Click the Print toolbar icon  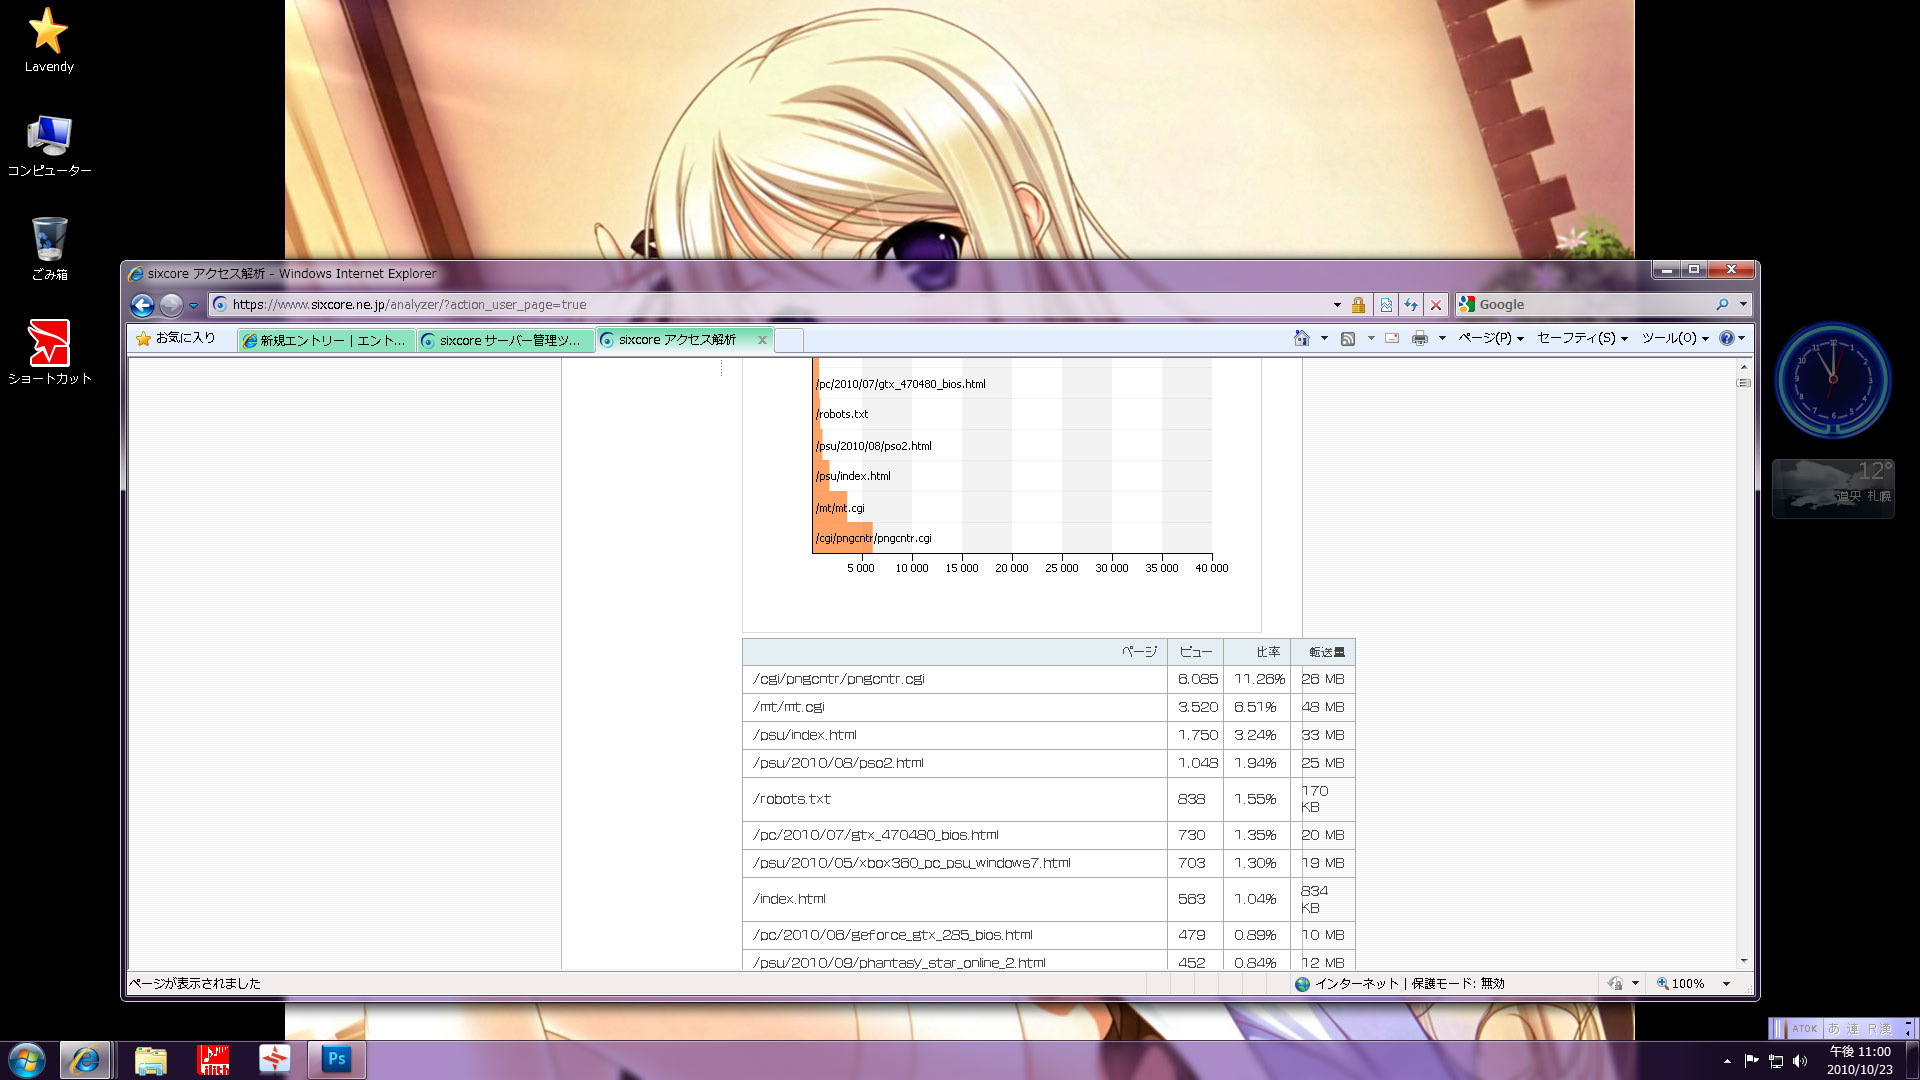(x=1419, y=338)
